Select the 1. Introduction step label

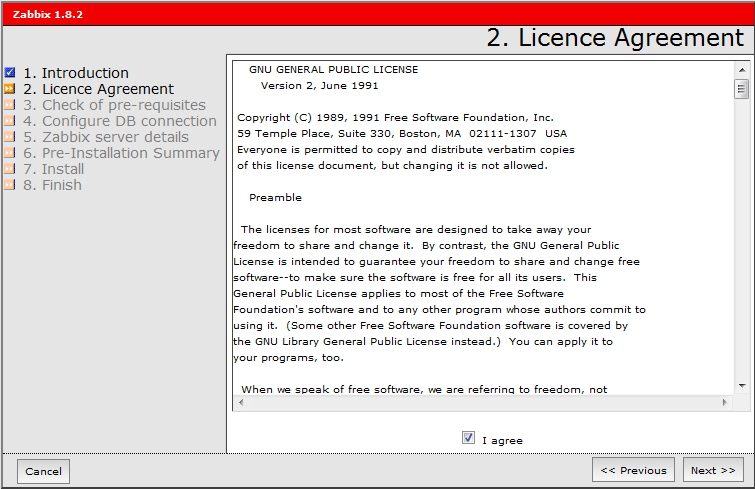(76, 73)
